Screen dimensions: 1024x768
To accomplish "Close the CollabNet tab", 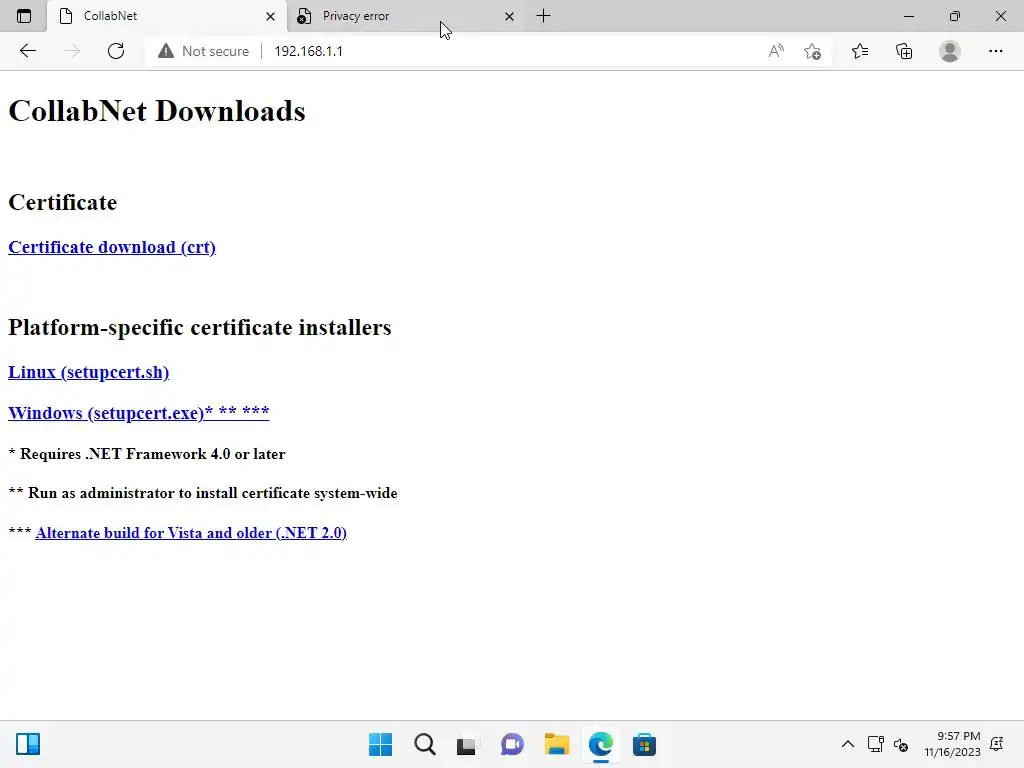I will coord(270,16).
